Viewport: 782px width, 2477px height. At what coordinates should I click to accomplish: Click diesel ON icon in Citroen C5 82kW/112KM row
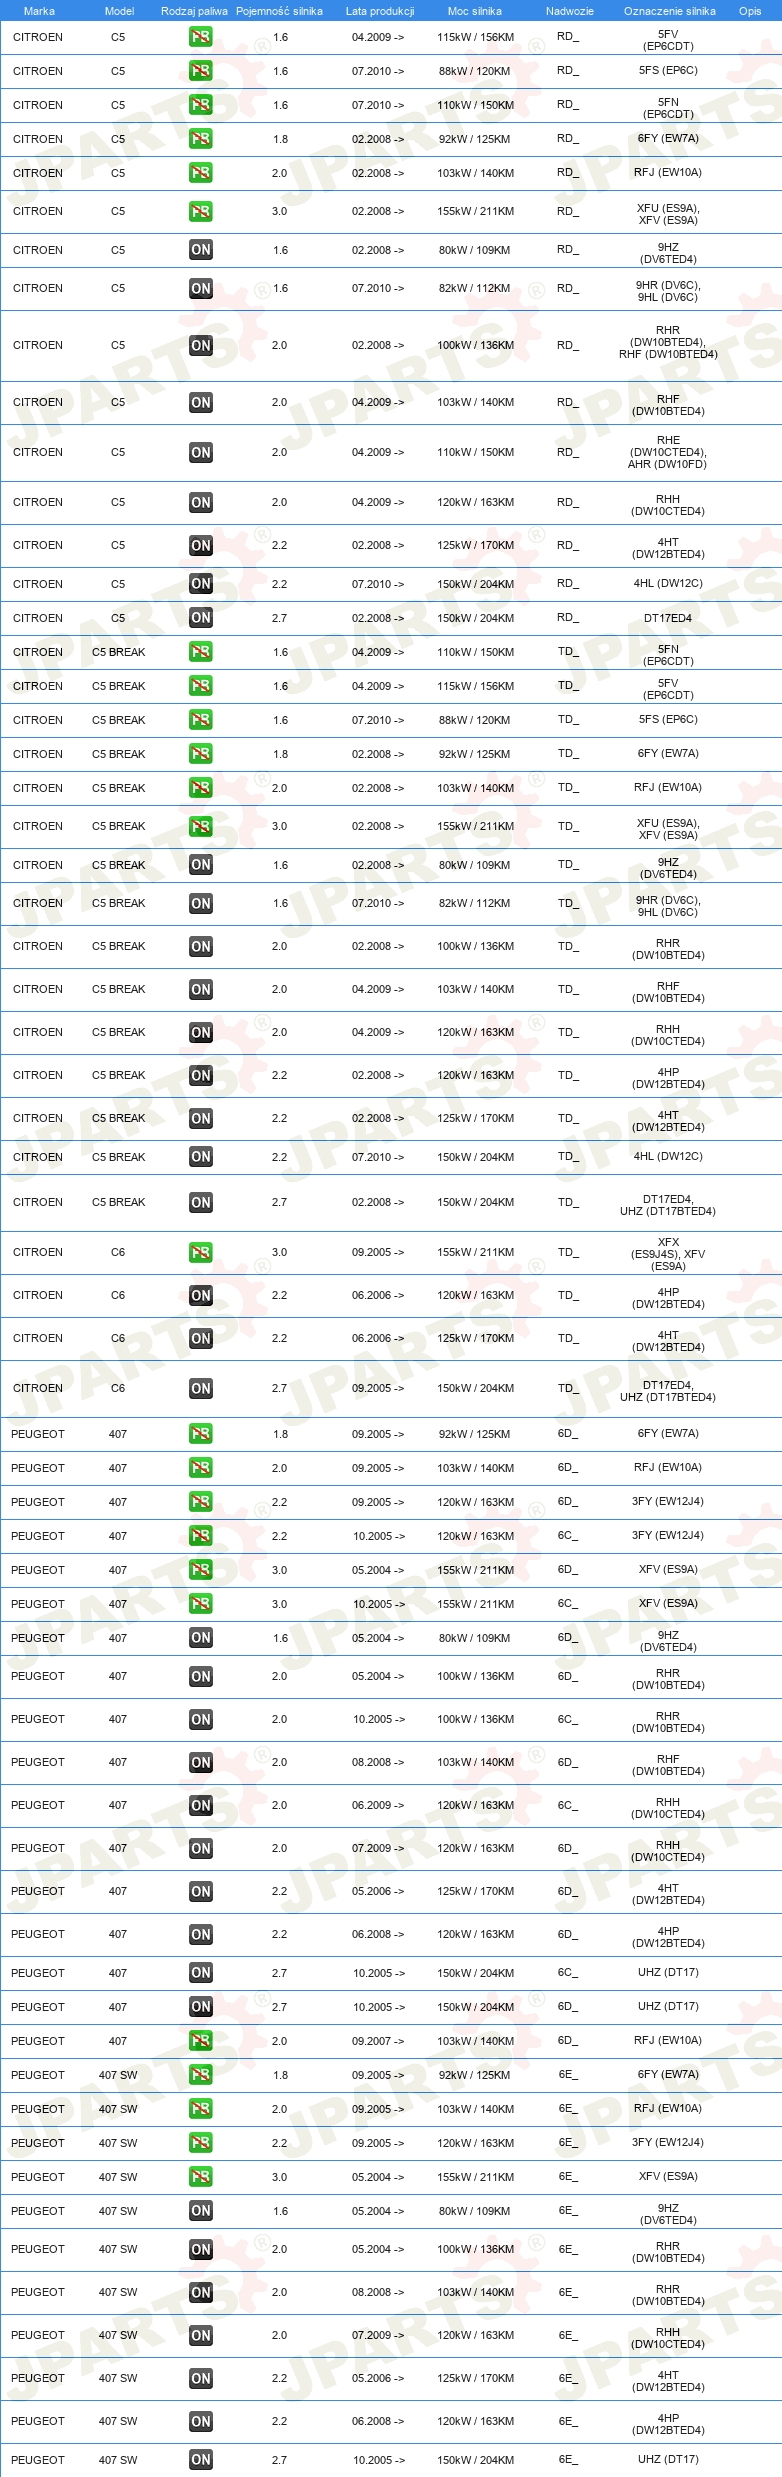(201, 289)
